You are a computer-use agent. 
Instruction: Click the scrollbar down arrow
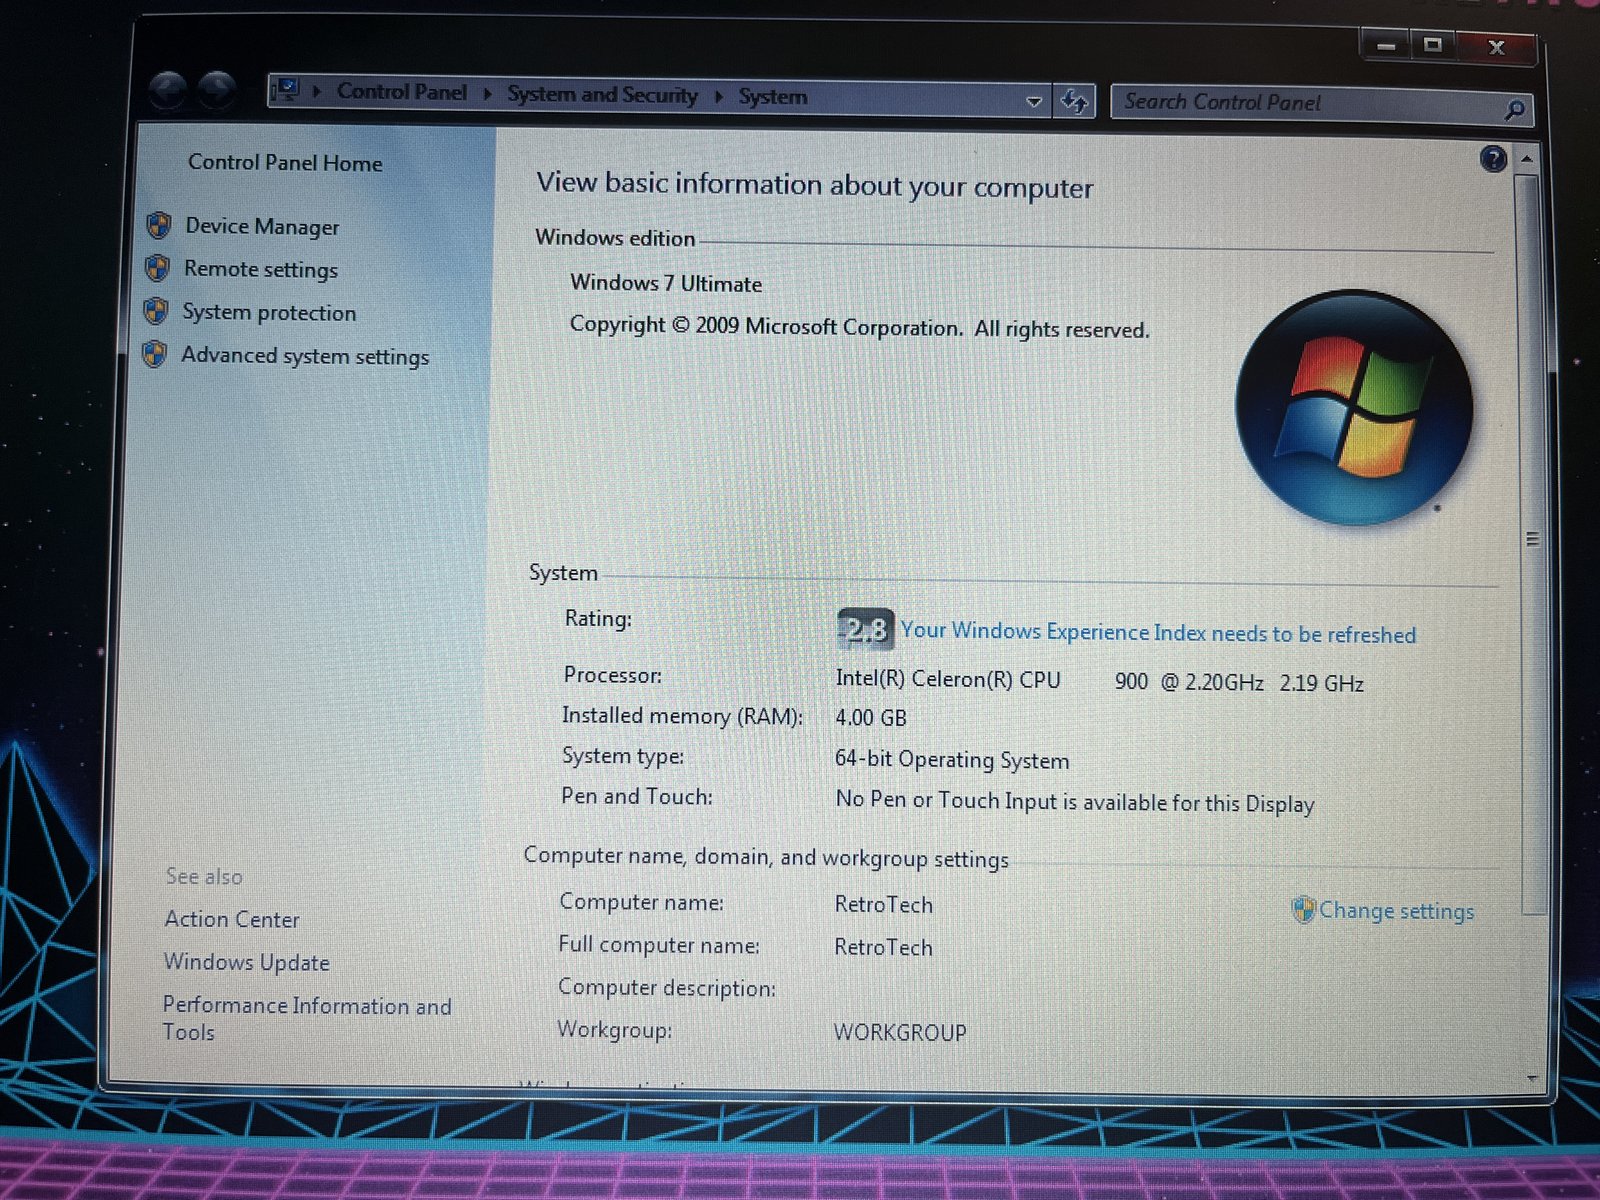(1531, 1078)
